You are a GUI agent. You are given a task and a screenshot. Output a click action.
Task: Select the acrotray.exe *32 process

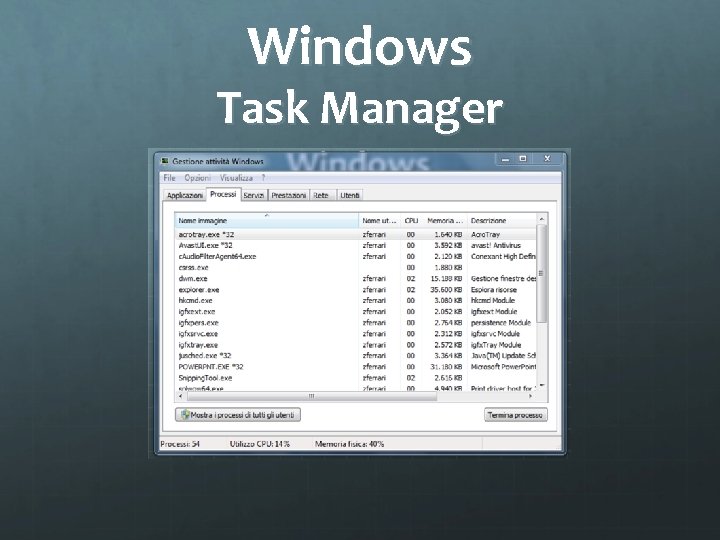[x=355, y=234]
